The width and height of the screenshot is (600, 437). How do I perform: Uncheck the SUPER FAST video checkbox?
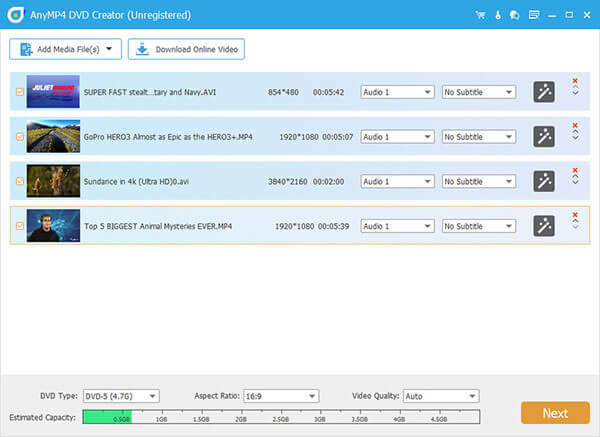pyautogui.click(x=20, y=92)
